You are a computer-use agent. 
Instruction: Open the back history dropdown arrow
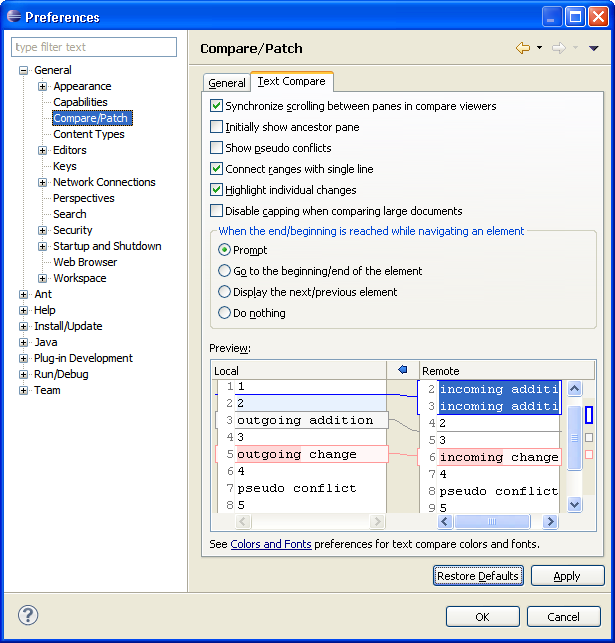coord(539,48)
